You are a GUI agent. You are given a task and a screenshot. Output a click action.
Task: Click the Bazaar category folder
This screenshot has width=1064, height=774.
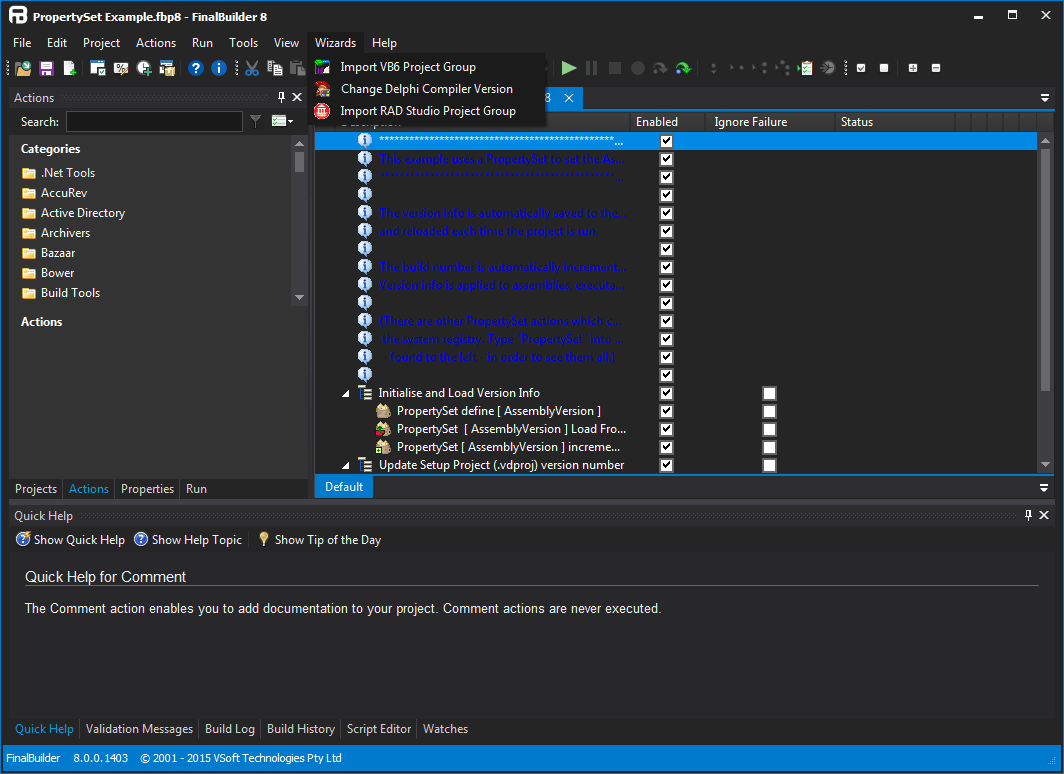point(58,252)
